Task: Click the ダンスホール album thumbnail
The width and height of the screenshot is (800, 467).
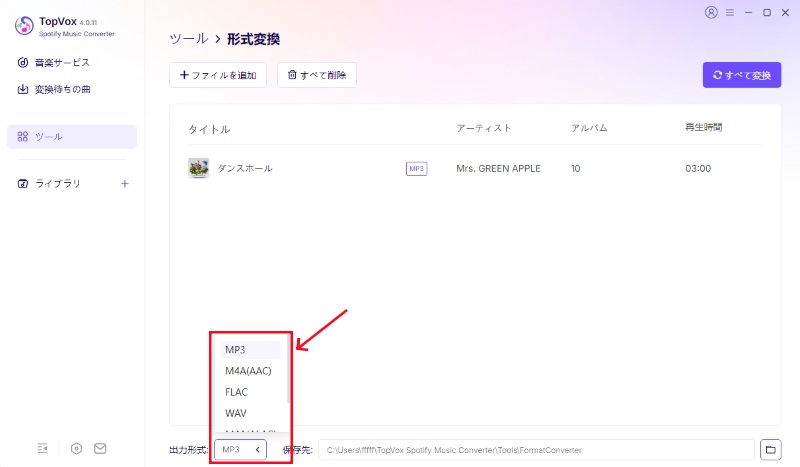Action: tap(198, 168)
